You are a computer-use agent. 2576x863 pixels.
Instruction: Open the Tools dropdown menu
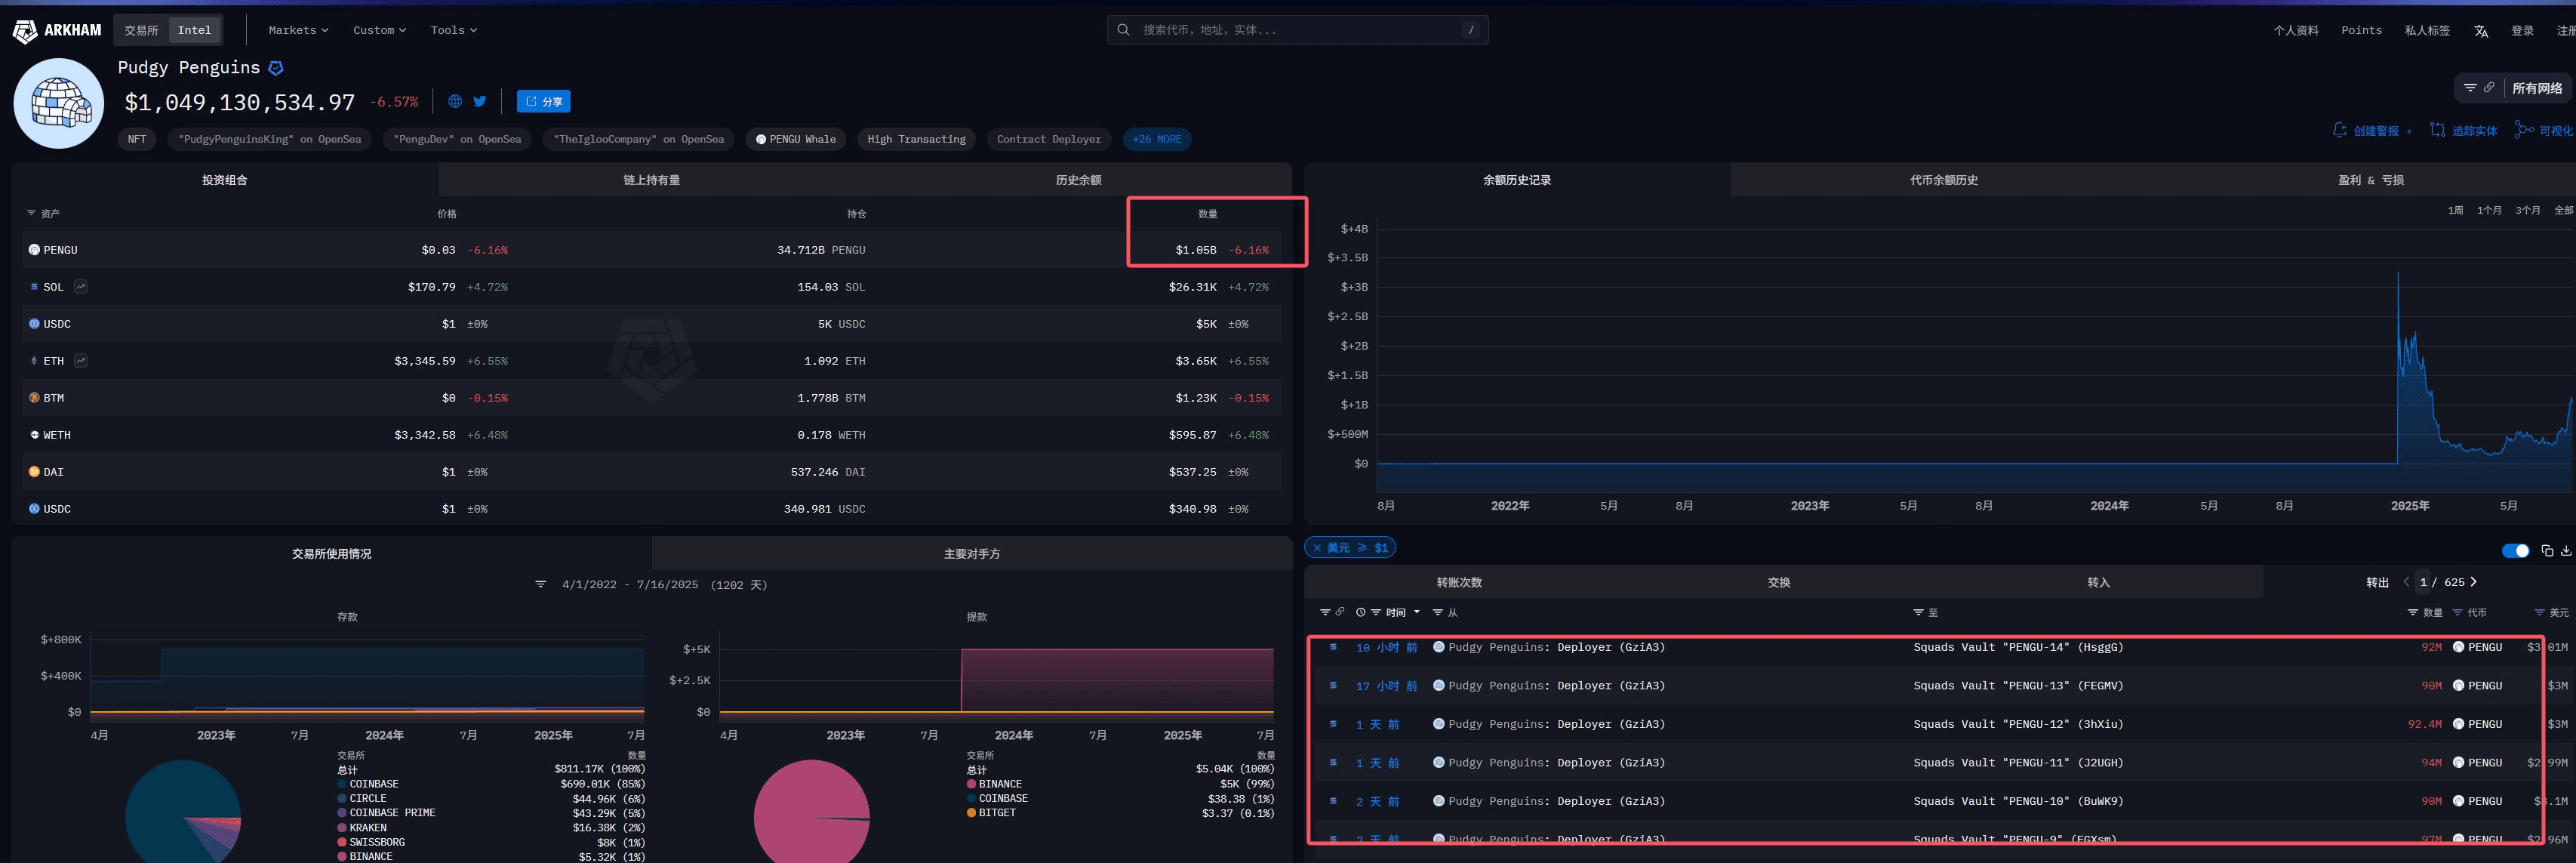coord(453,30)
